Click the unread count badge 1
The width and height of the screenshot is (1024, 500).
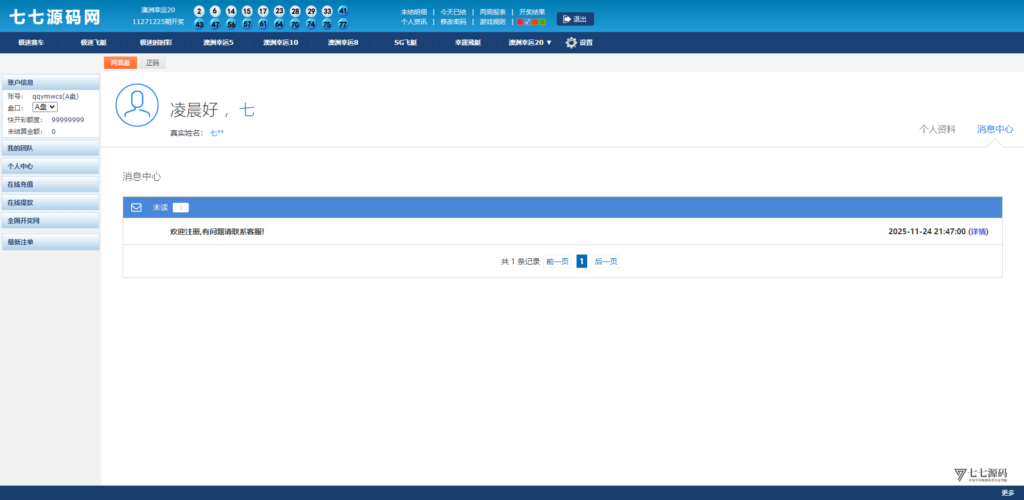tap(181, 208)
